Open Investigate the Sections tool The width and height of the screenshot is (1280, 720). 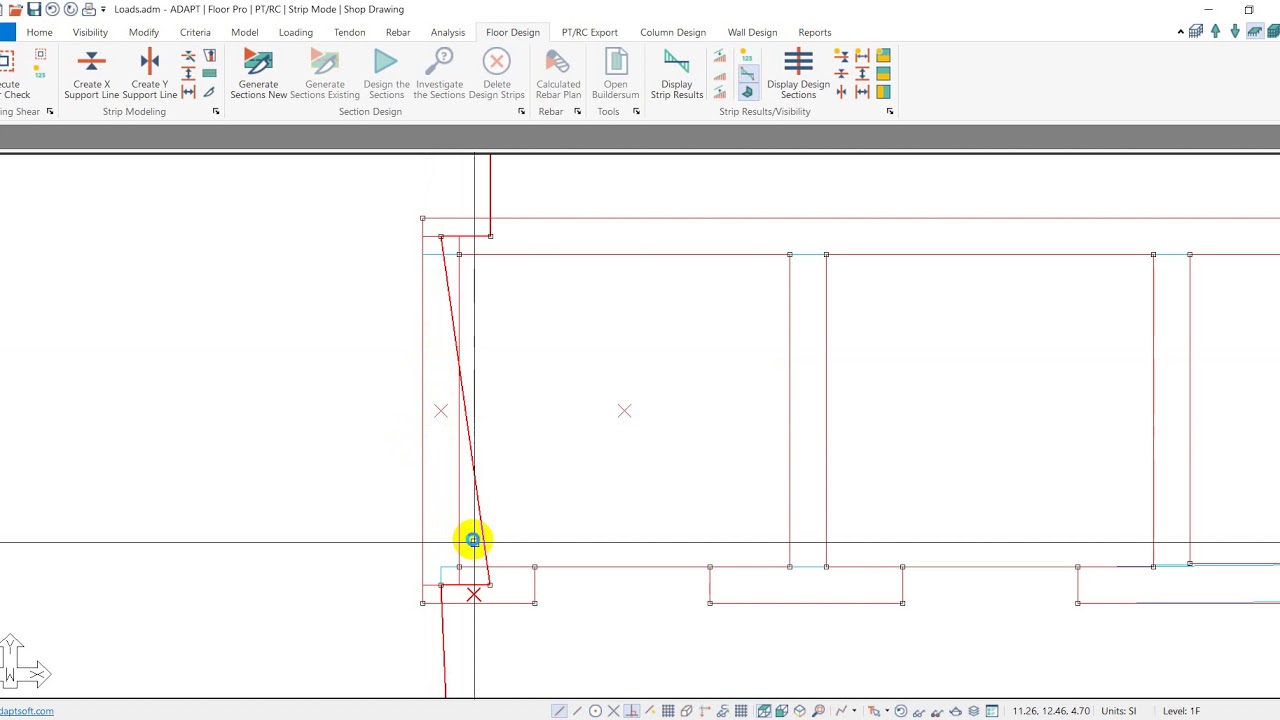(439, 76)
